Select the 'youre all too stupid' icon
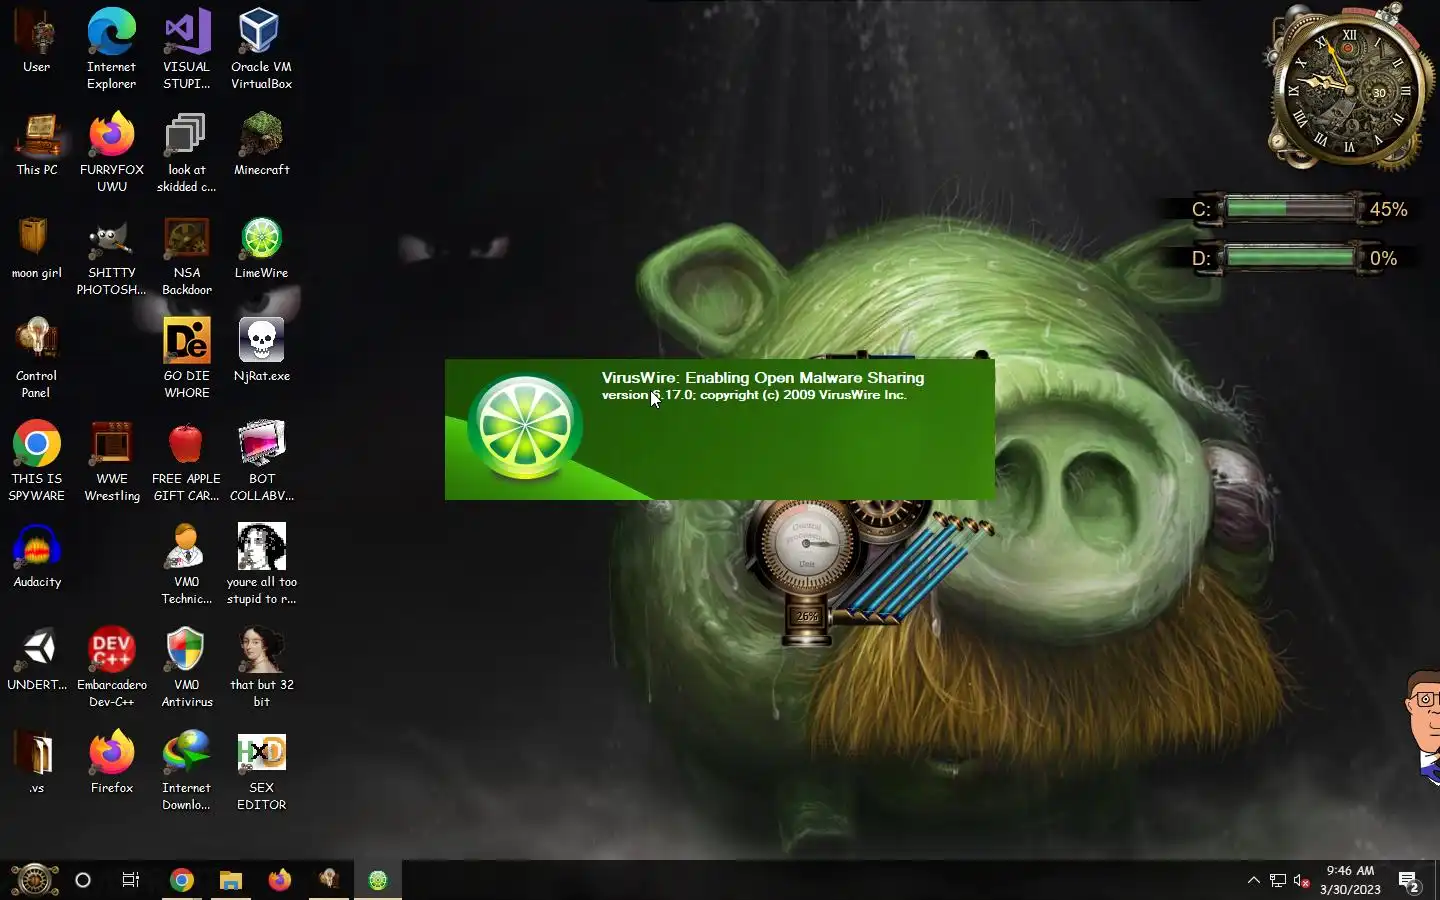1440x900 pixels. click(261, 564)
